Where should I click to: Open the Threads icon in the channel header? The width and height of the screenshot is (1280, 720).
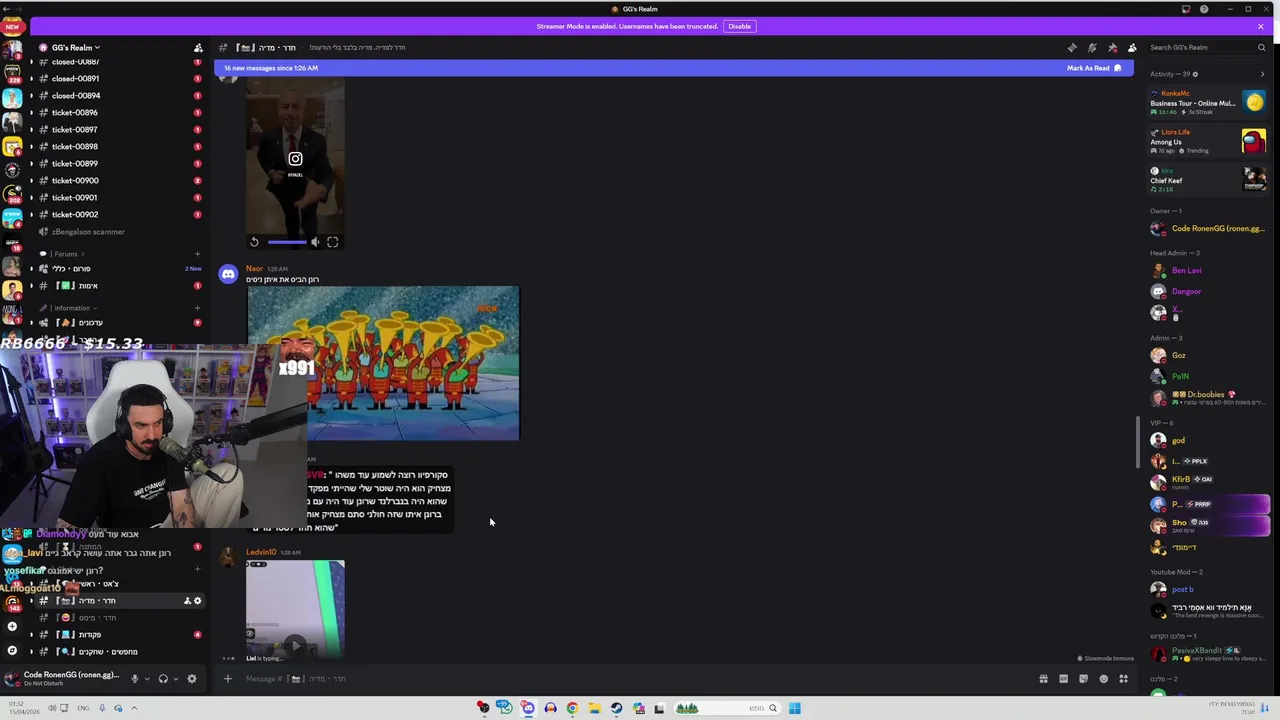click(x=1072, y=47)
